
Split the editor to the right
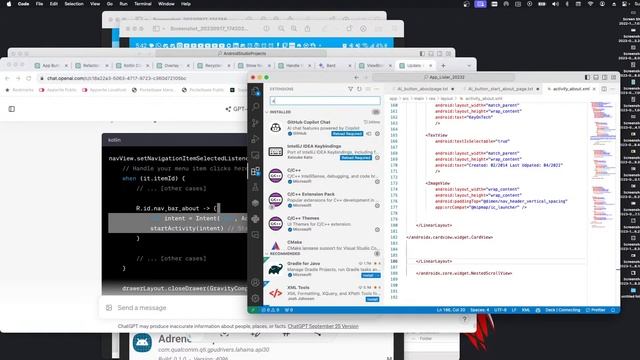point(604,89)
